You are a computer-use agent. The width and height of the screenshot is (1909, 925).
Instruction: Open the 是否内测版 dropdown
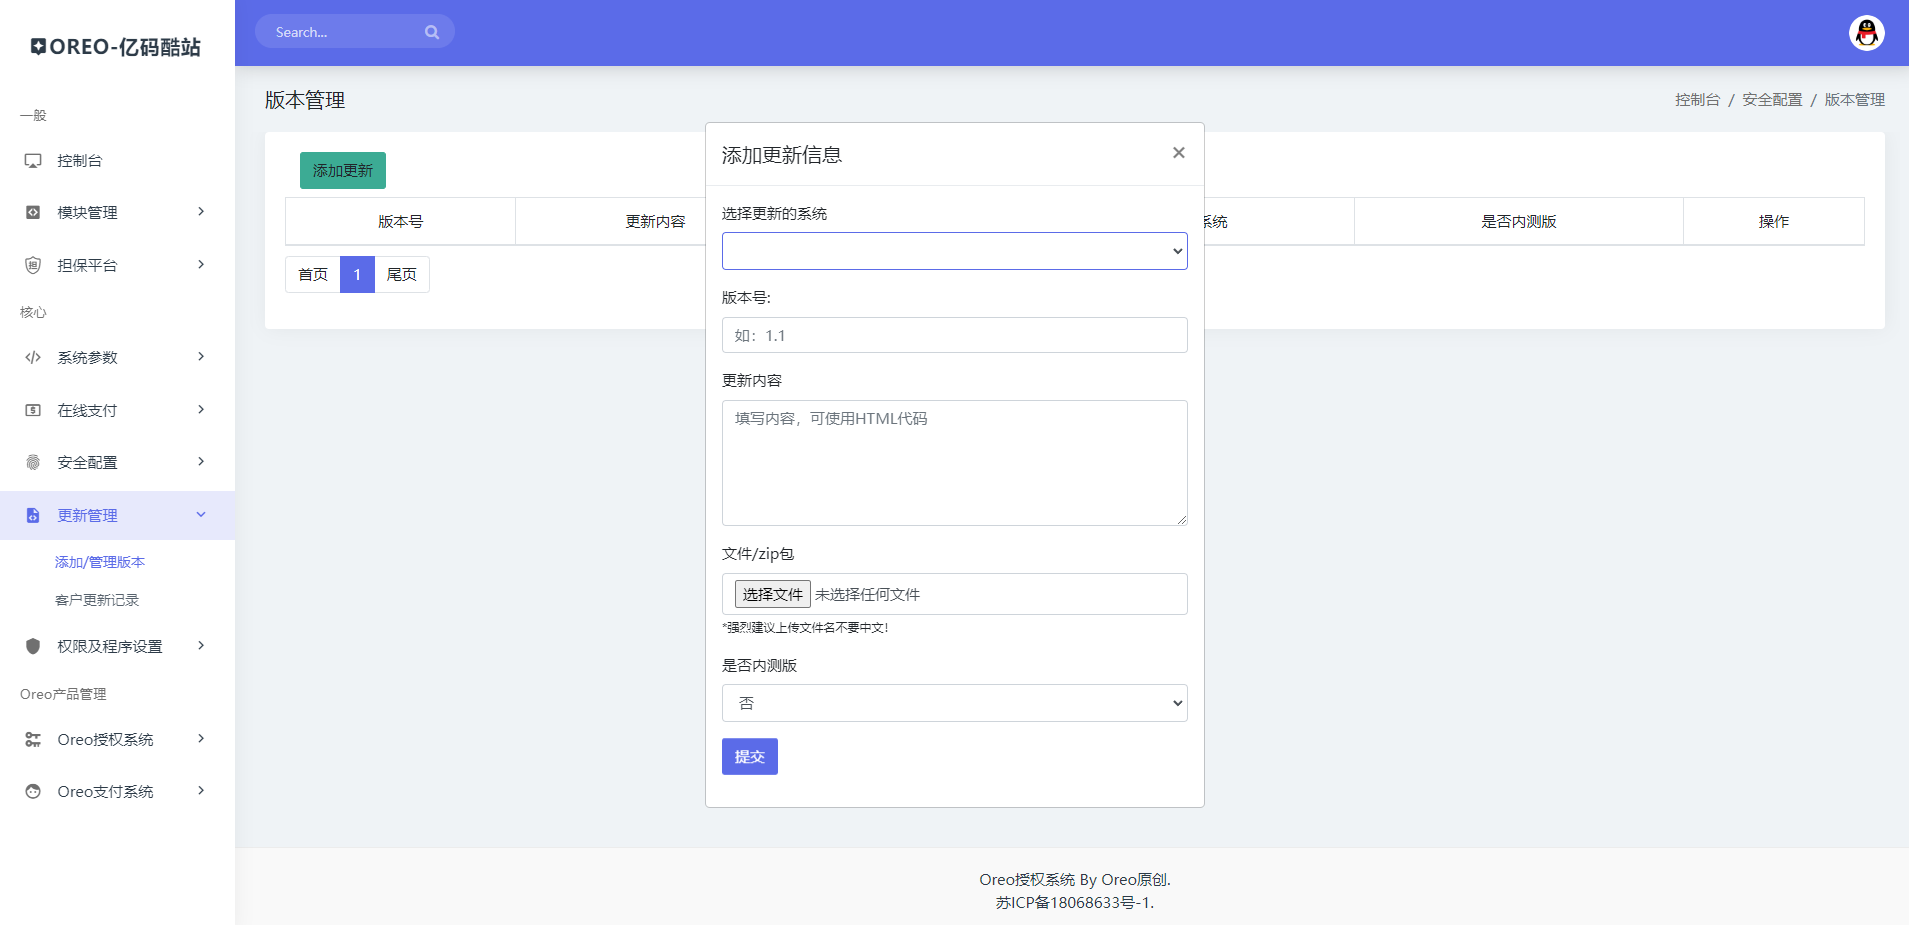[x=954, y=703]
